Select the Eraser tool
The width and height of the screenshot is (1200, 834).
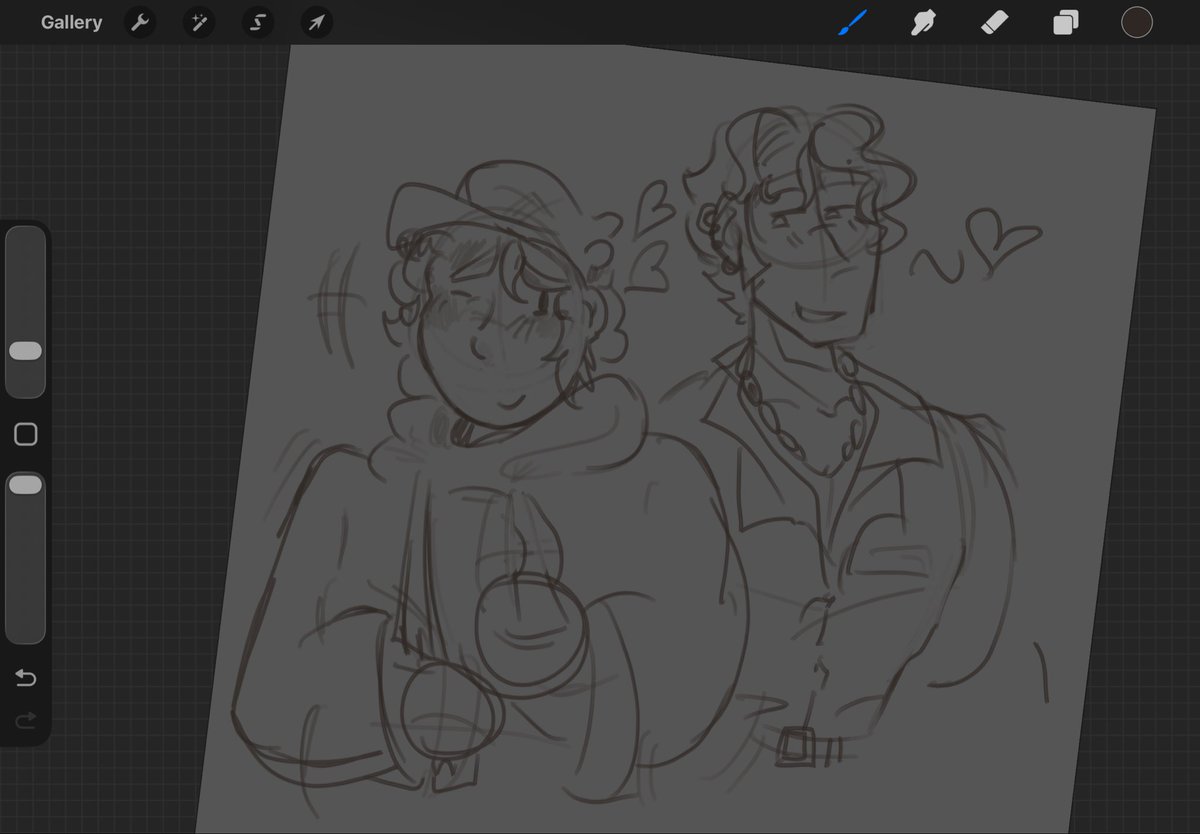tap(994, 22)
